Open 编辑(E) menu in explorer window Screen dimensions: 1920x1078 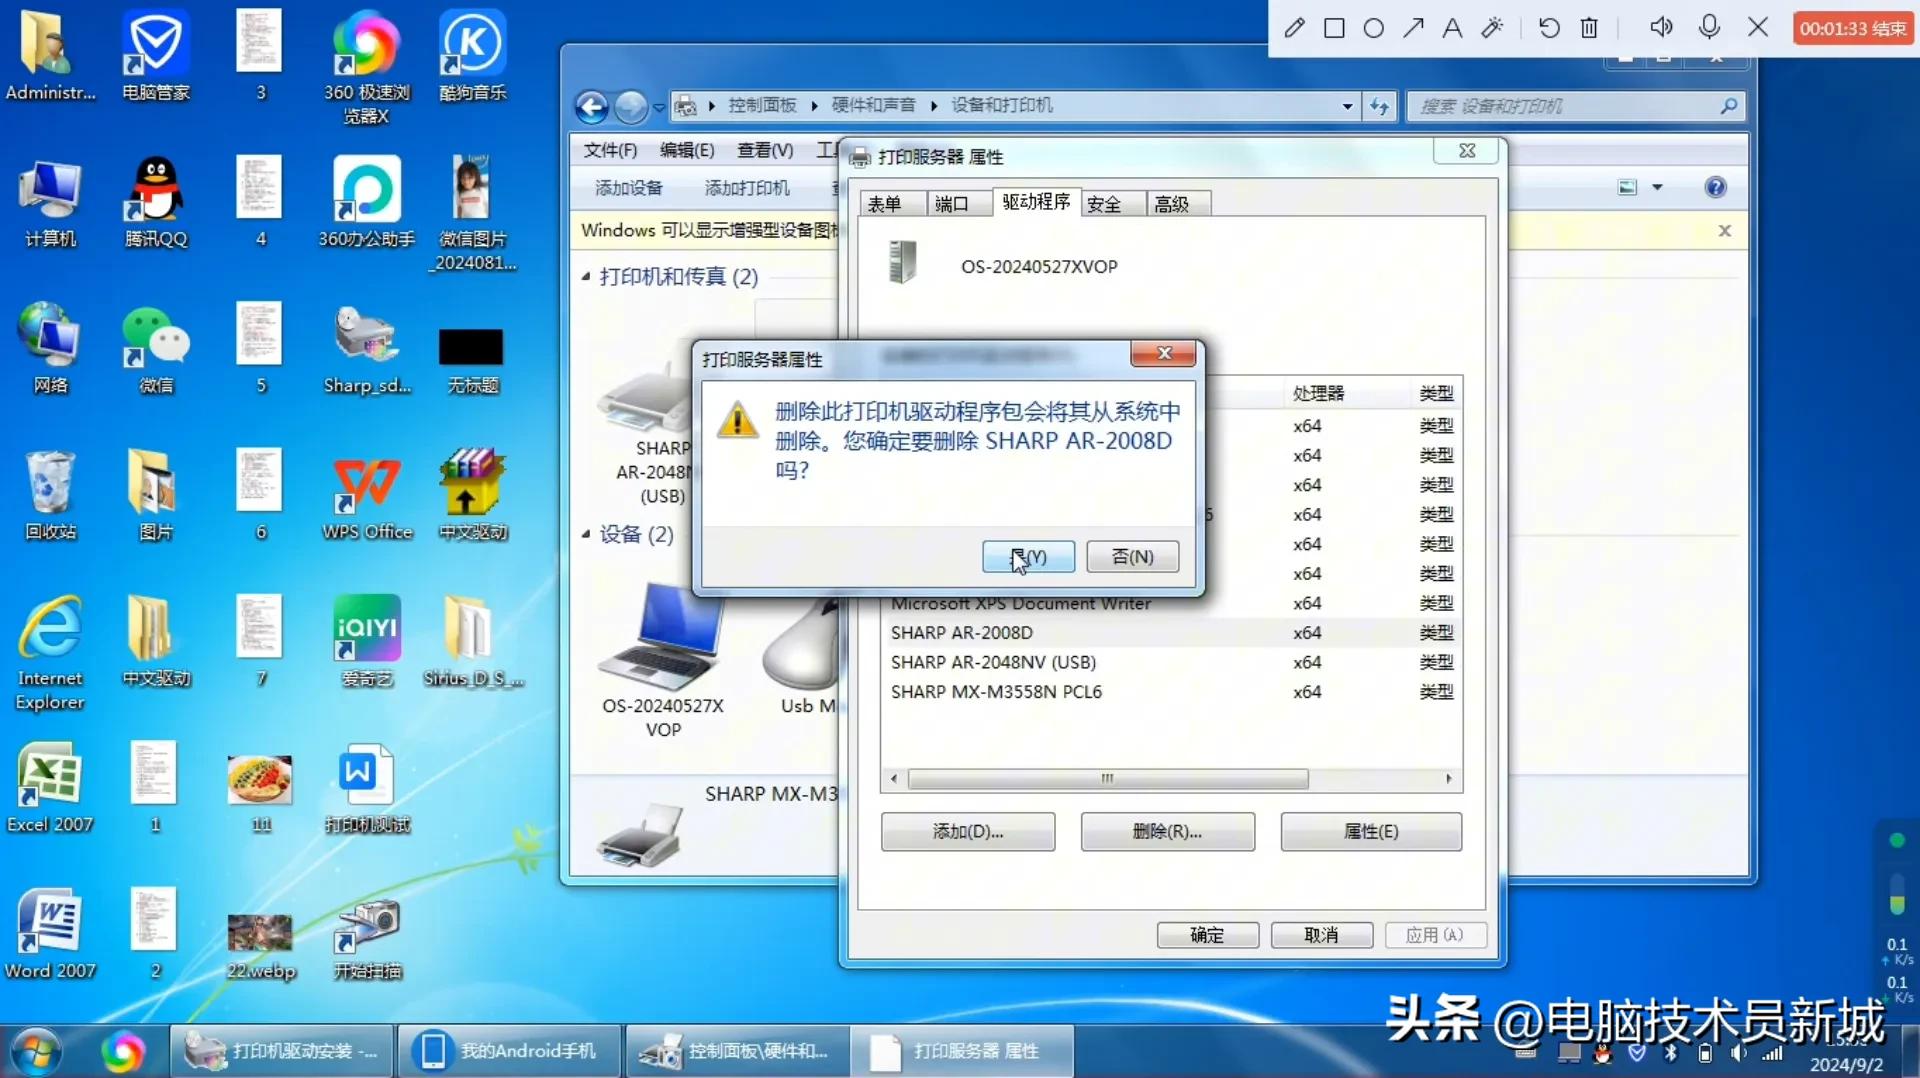[x=687, y=150]
